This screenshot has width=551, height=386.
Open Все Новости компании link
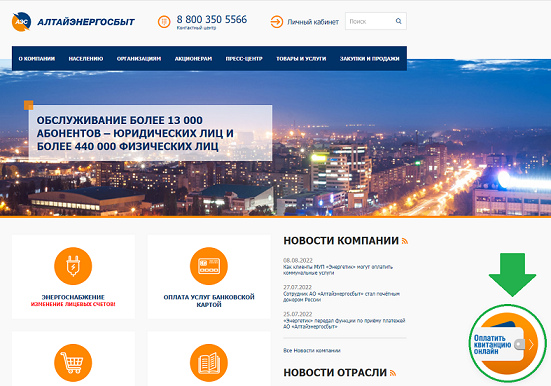(x=312, y=350)
